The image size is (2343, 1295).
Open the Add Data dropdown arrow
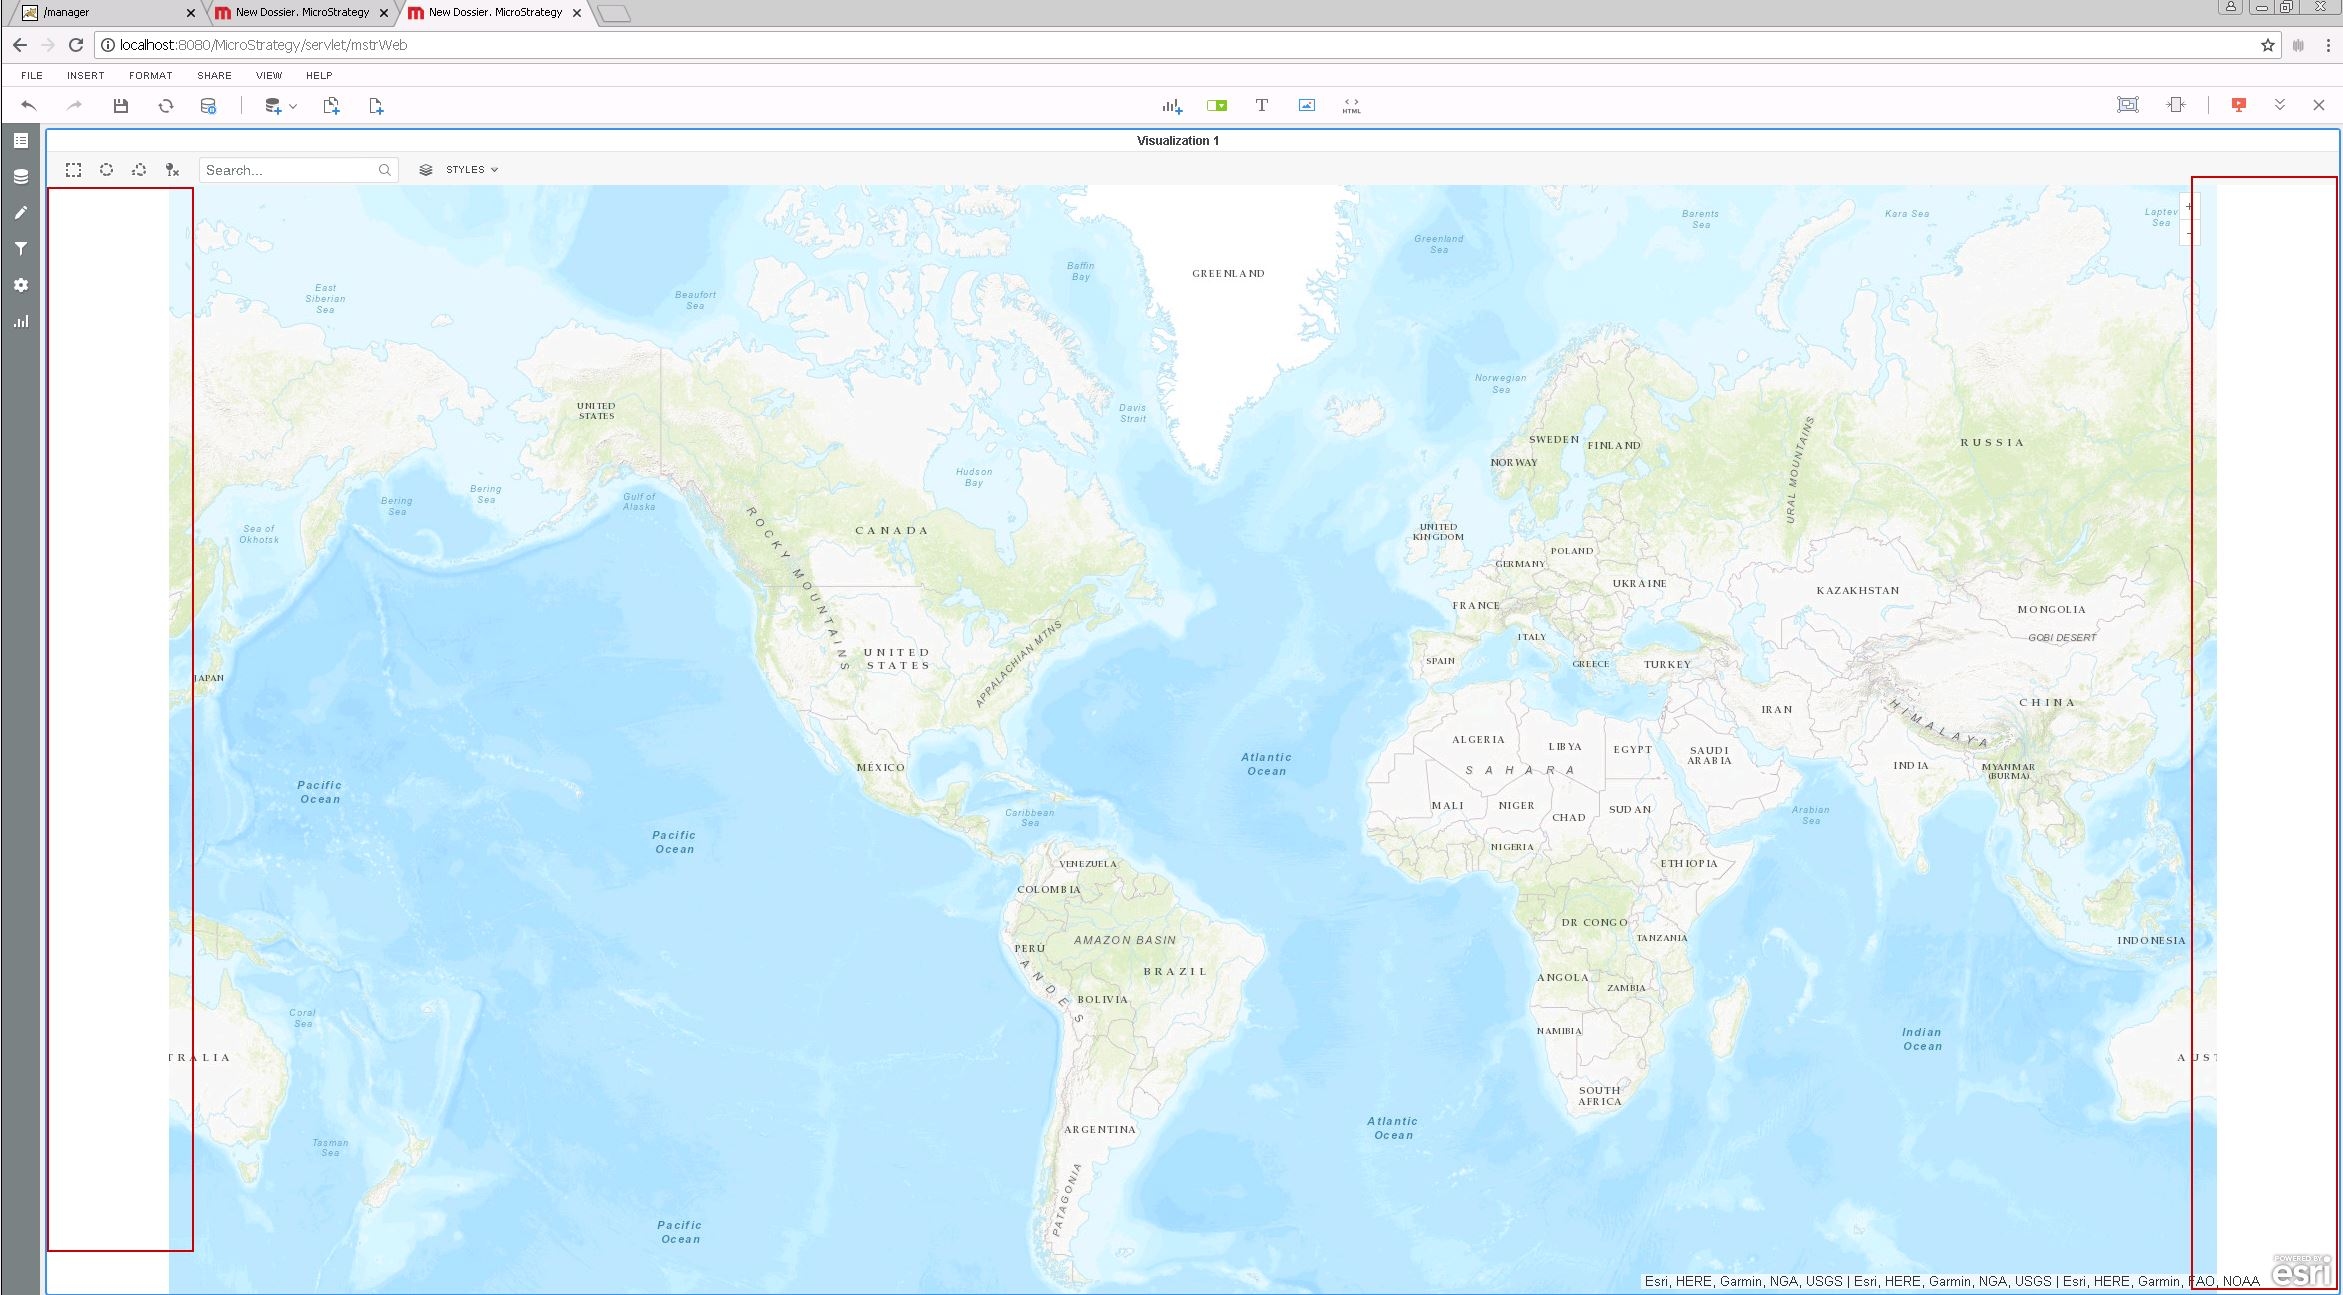coord(293,106)
